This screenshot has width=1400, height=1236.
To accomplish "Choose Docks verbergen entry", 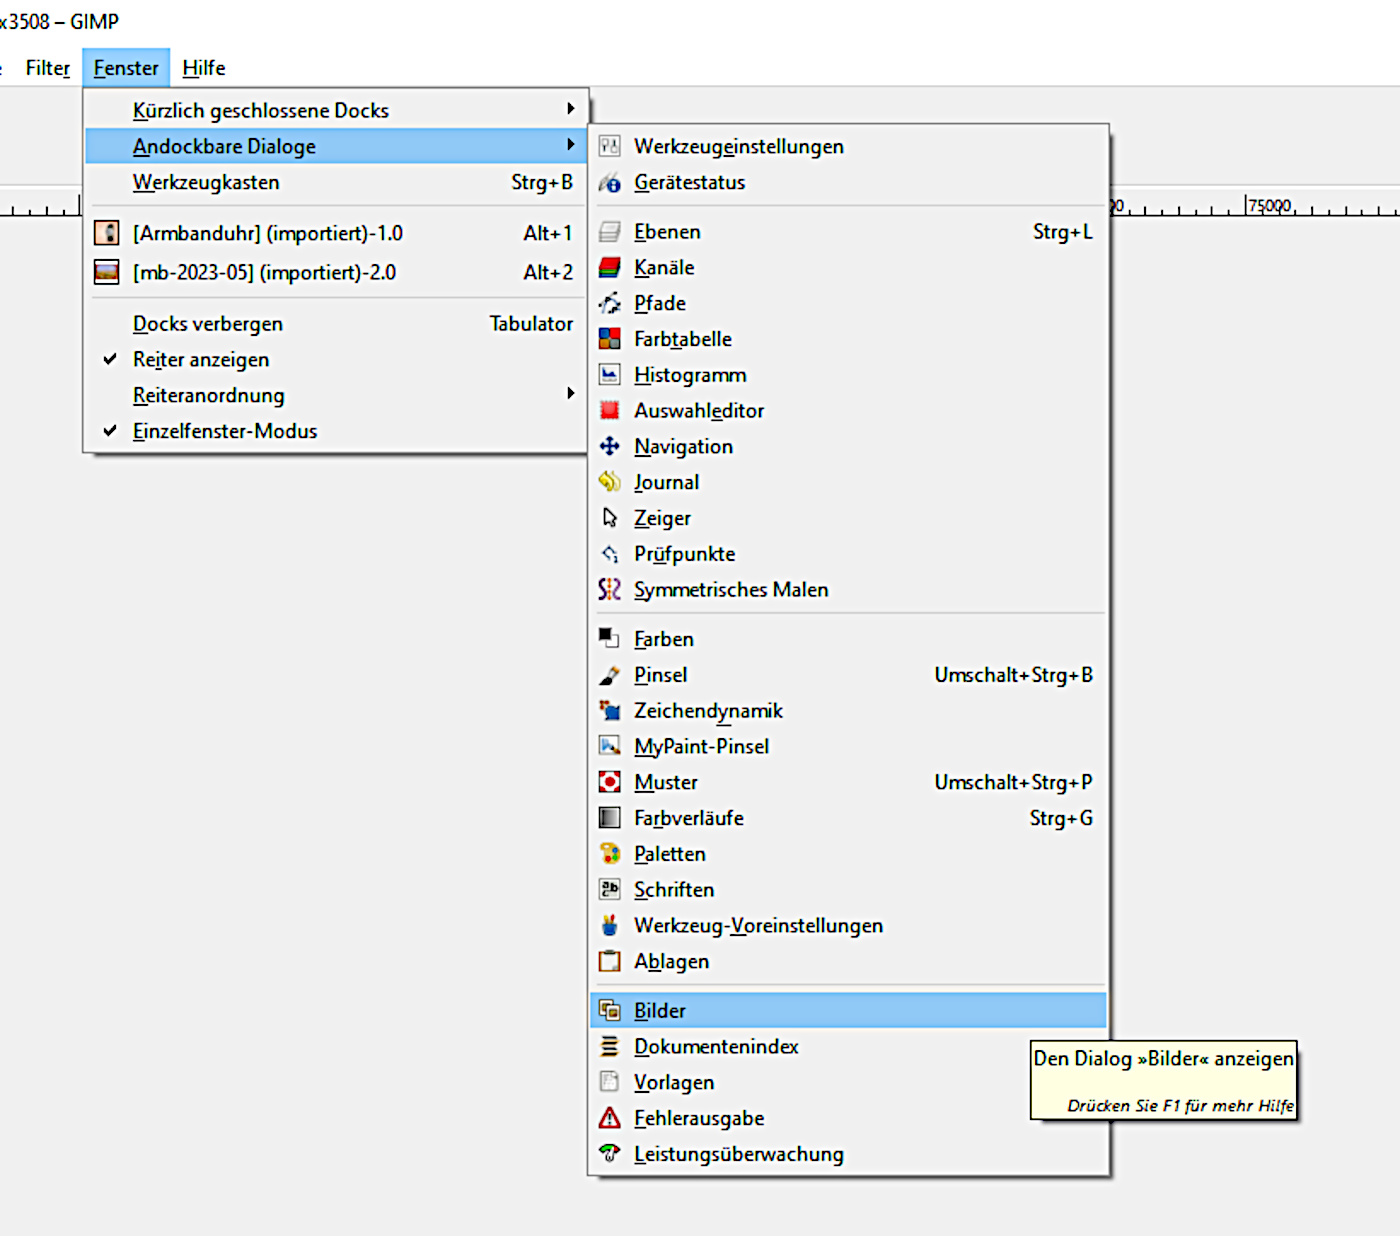I will [x=336, y=324].
